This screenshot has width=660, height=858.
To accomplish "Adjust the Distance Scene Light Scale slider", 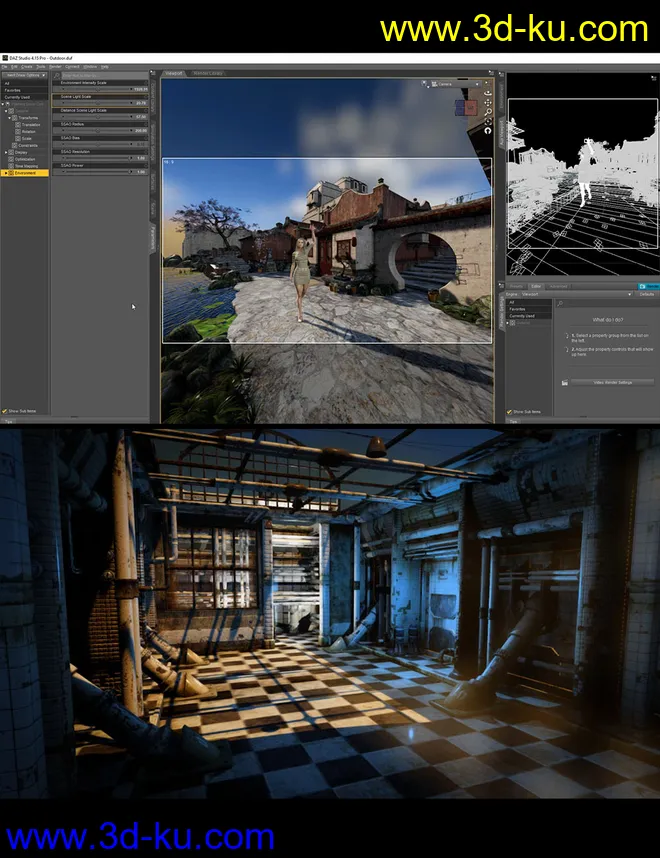I will pyautogui.click(x=97, y=117).
